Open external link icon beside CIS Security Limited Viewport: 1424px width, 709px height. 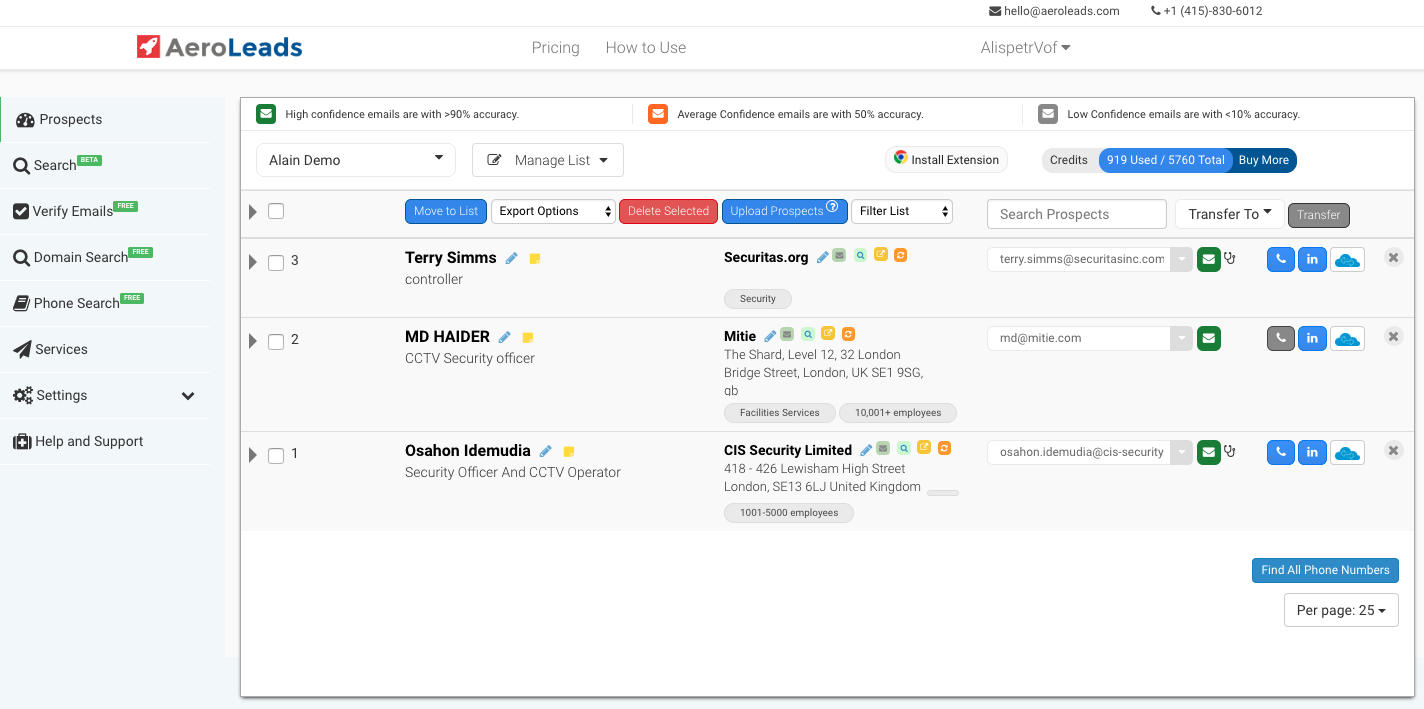(x=924, y=447)
